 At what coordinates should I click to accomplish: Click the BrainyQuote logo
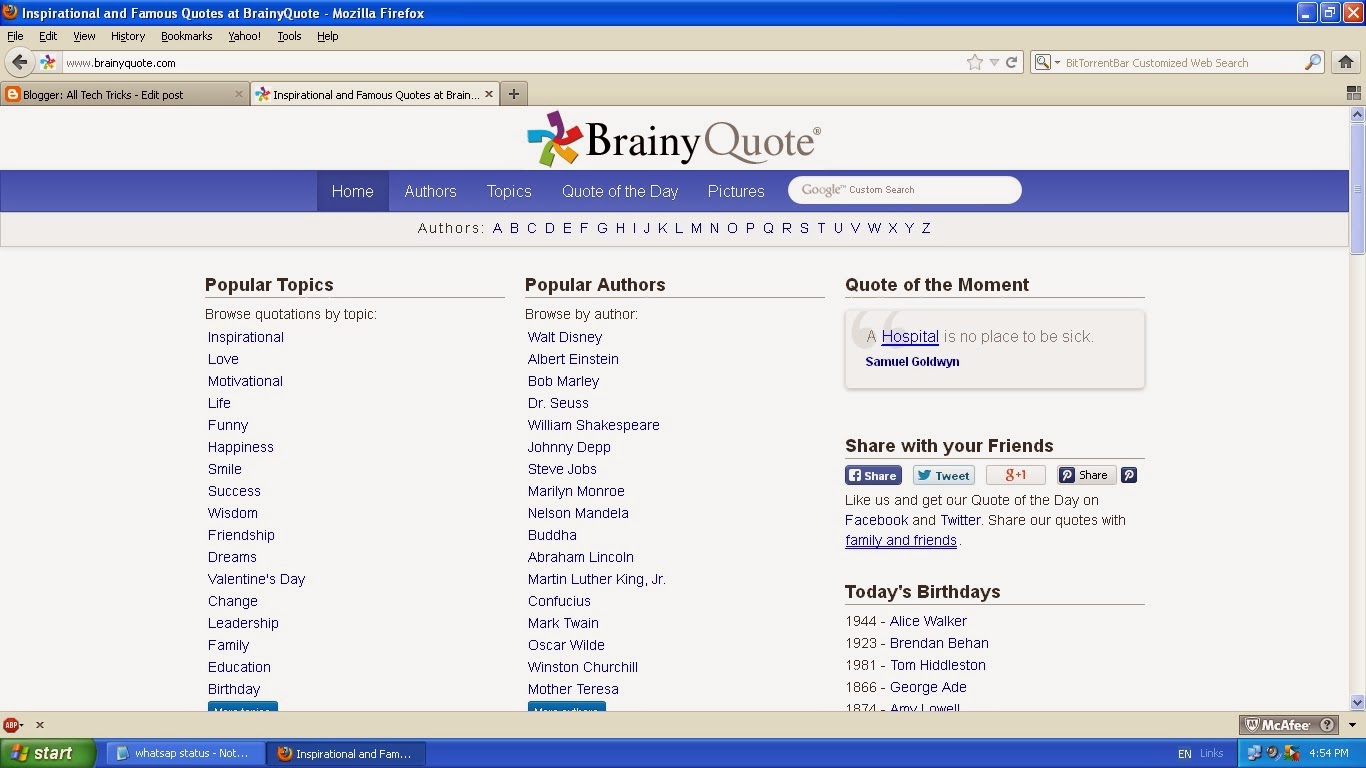(x=674, y=140)
